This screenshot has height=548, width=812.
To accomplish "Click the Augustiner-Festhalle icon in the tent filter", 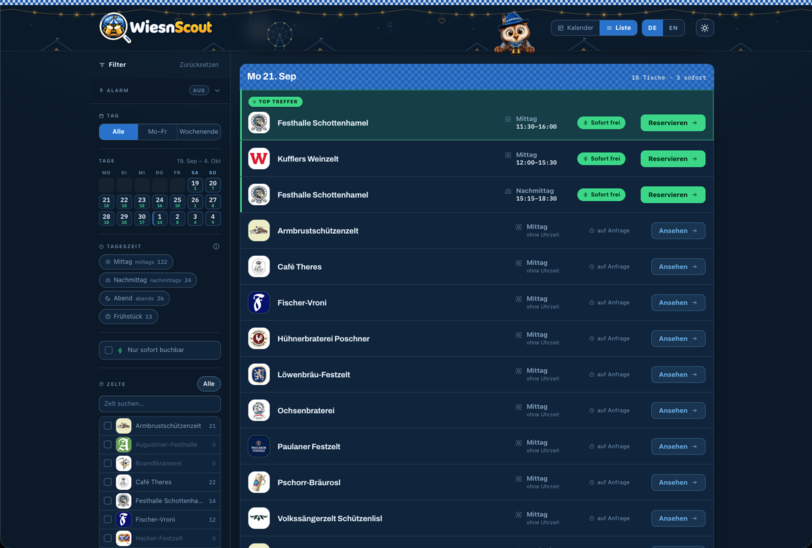I will [x=123, y=444].
